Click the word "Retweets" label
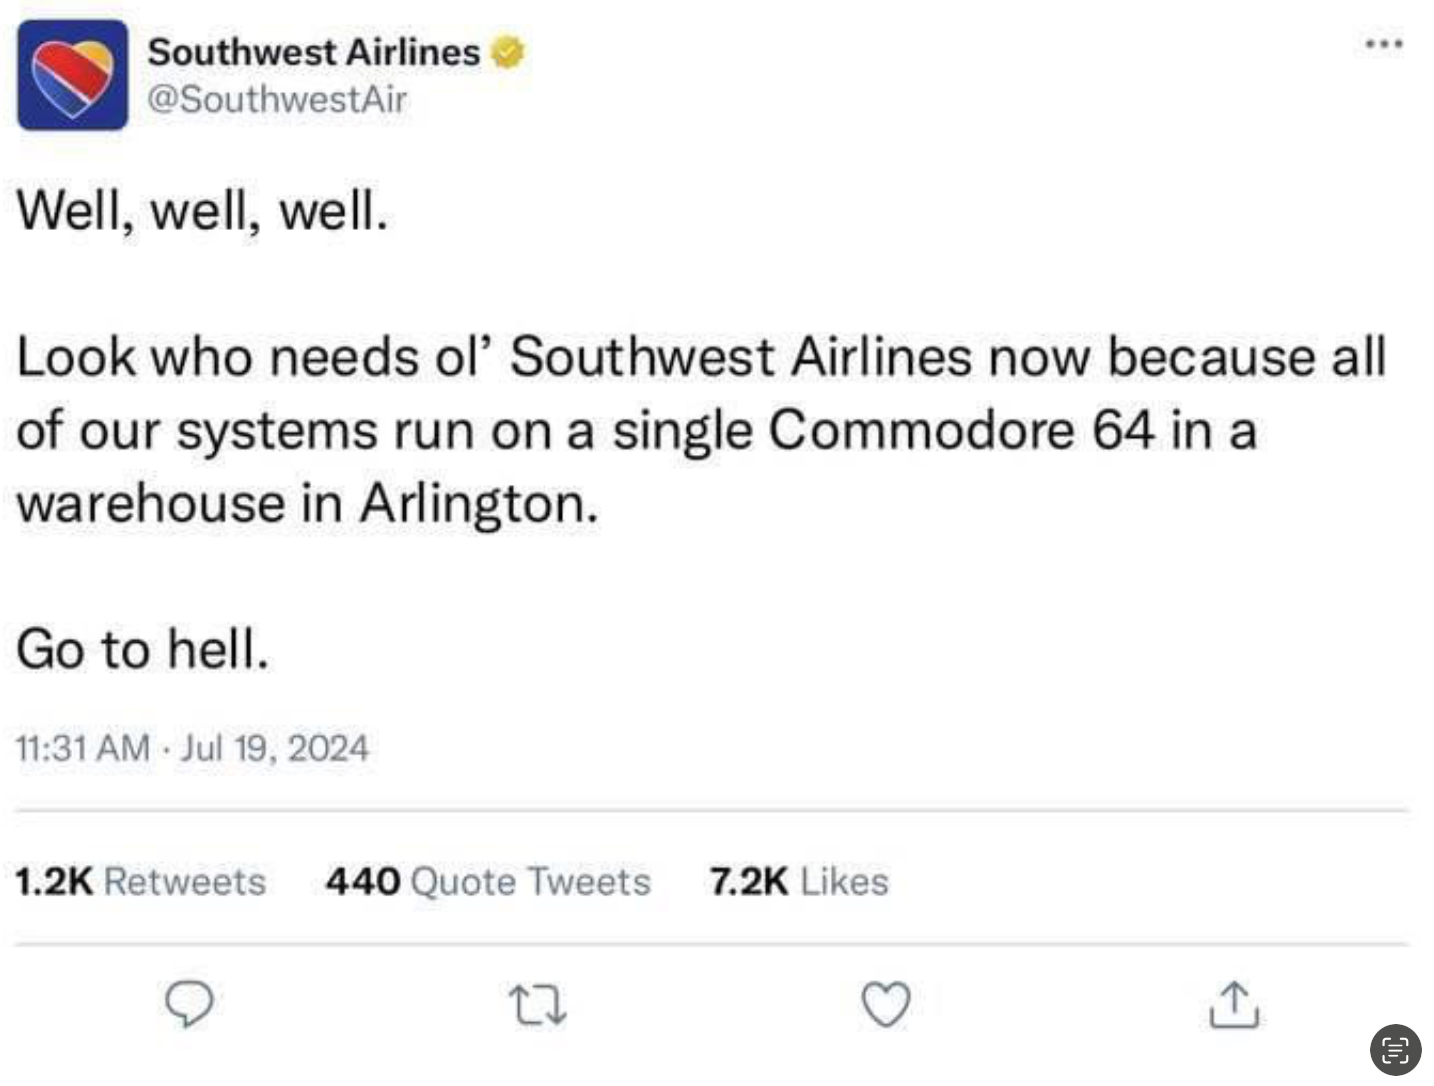1434x1086 pixels. 185,882
